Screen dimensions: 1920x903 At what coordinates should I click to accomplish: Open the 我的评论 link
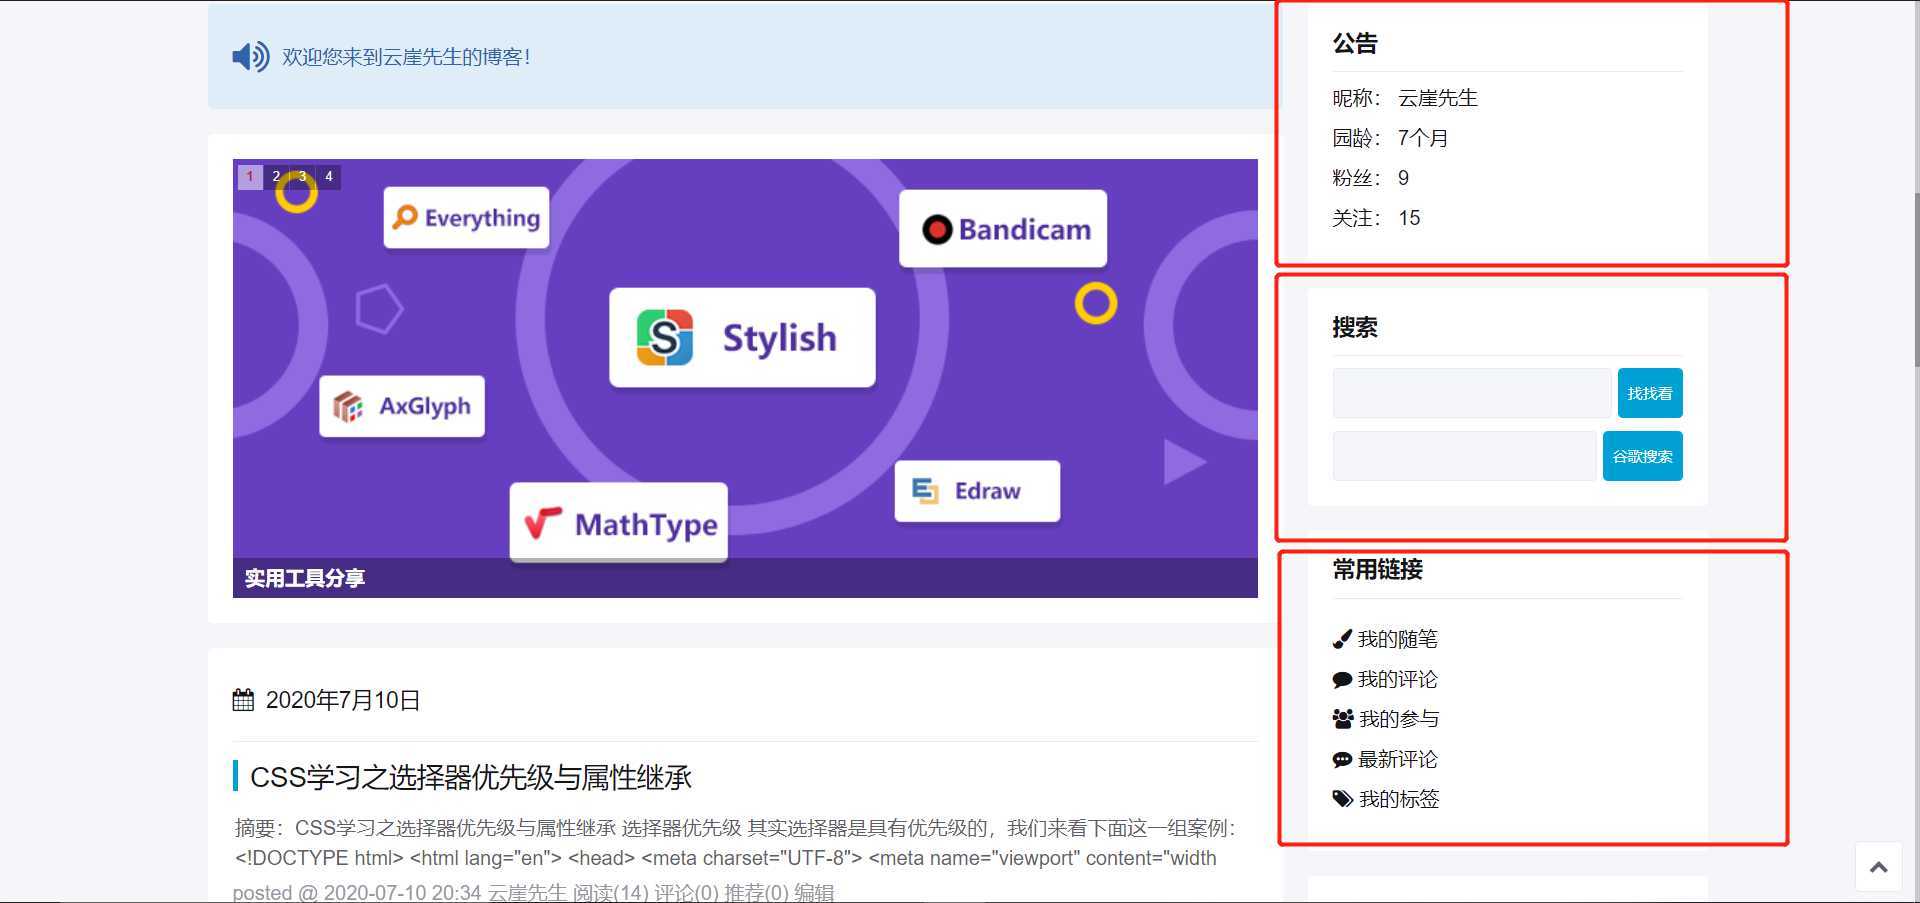[1398, 679]
